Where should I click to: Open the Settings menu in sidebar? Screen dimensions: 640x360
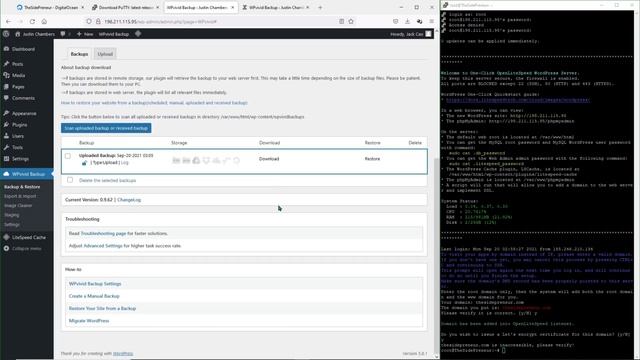click(x=20, y=159)
